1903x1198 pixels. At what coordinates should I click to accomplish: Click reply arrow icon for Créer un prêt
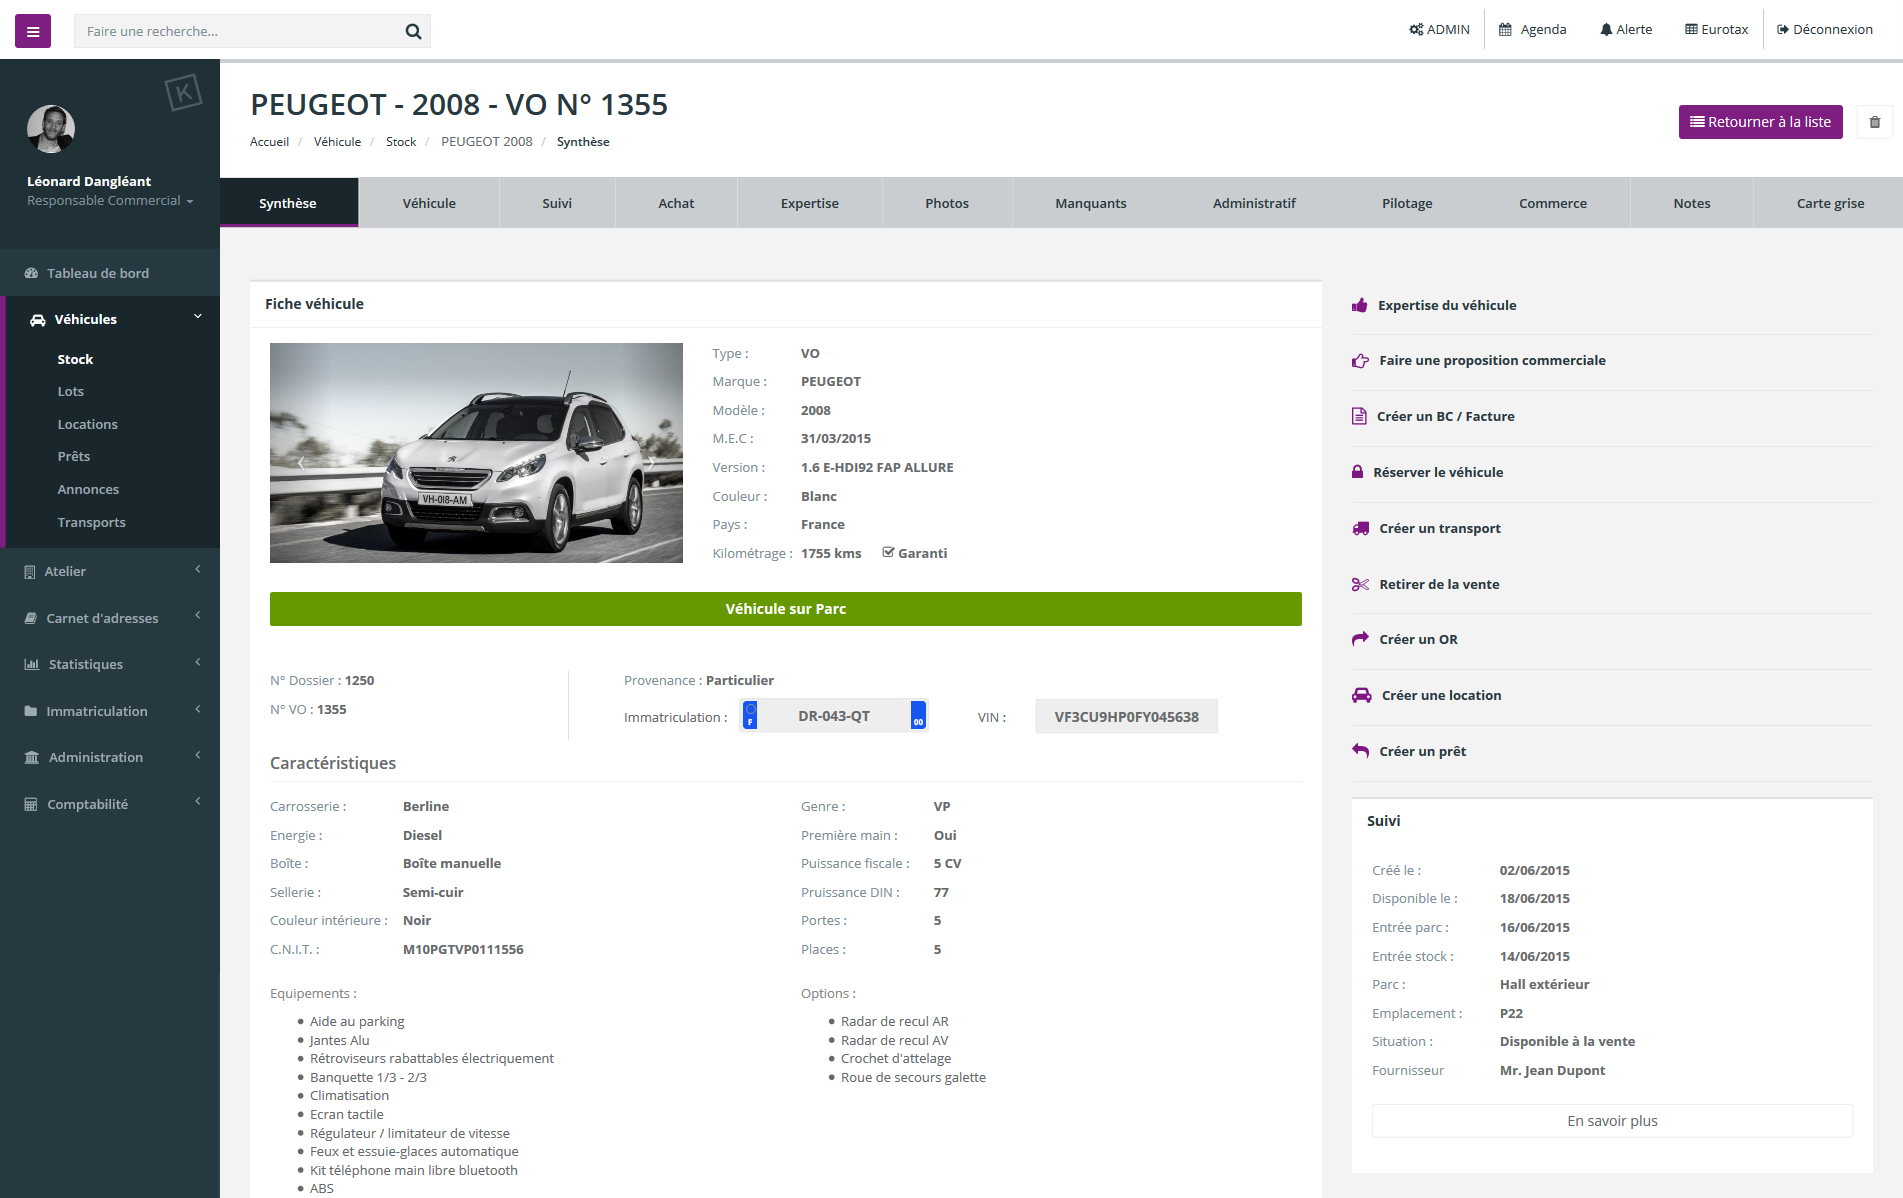1360,751
